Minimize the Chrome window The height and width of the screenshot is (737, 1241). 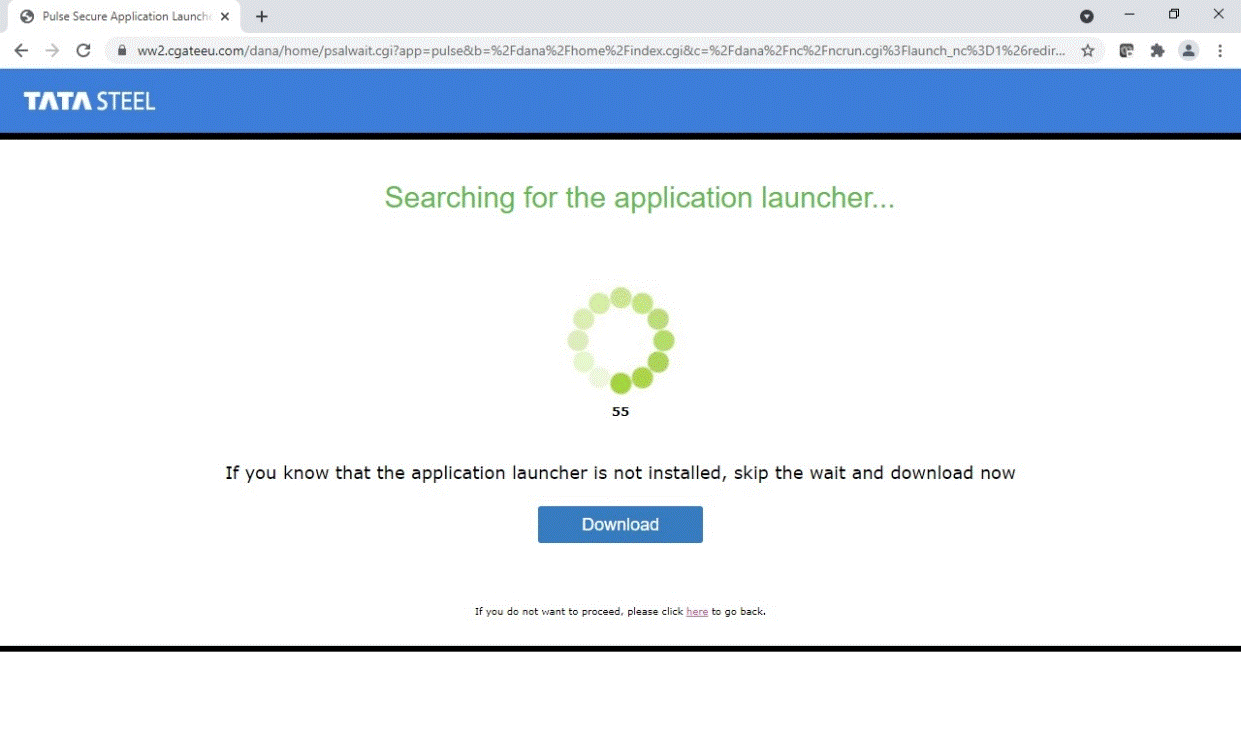(x=1130, y=15)
